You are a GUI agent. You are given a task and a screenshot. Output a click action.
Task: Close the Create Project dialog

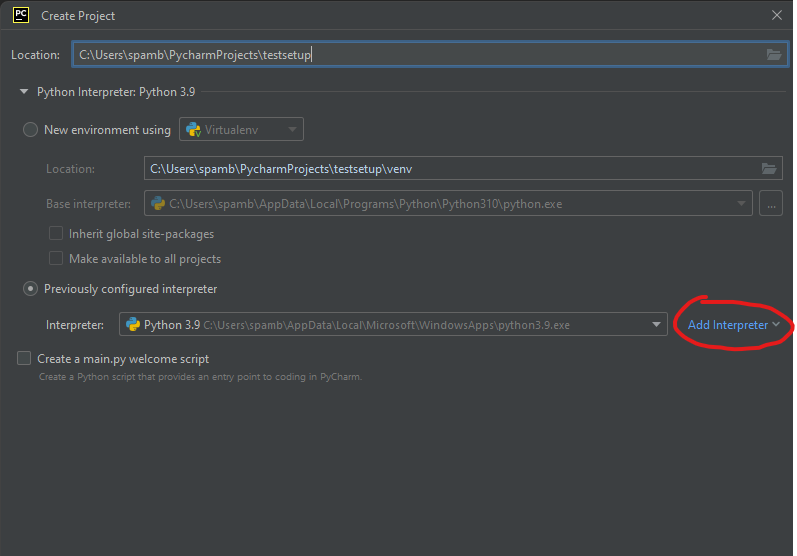coord(777,15)
